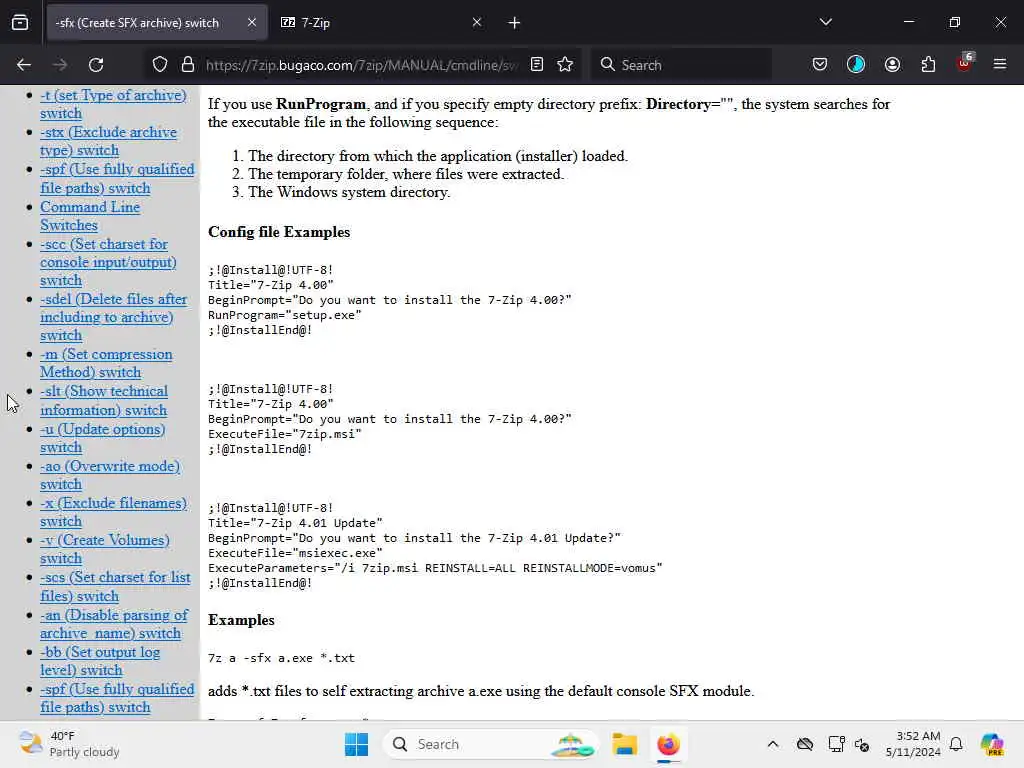This screenshot has width=1024, height=768.
Task: Open clock showing 3:52 AM
Action: [x=913, y=744]
